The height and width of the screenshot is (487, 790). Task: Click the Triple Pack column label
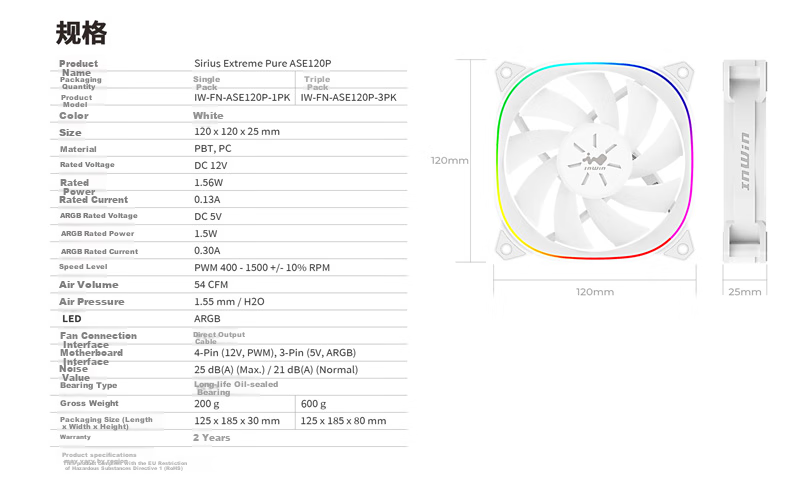pos(317,83)
